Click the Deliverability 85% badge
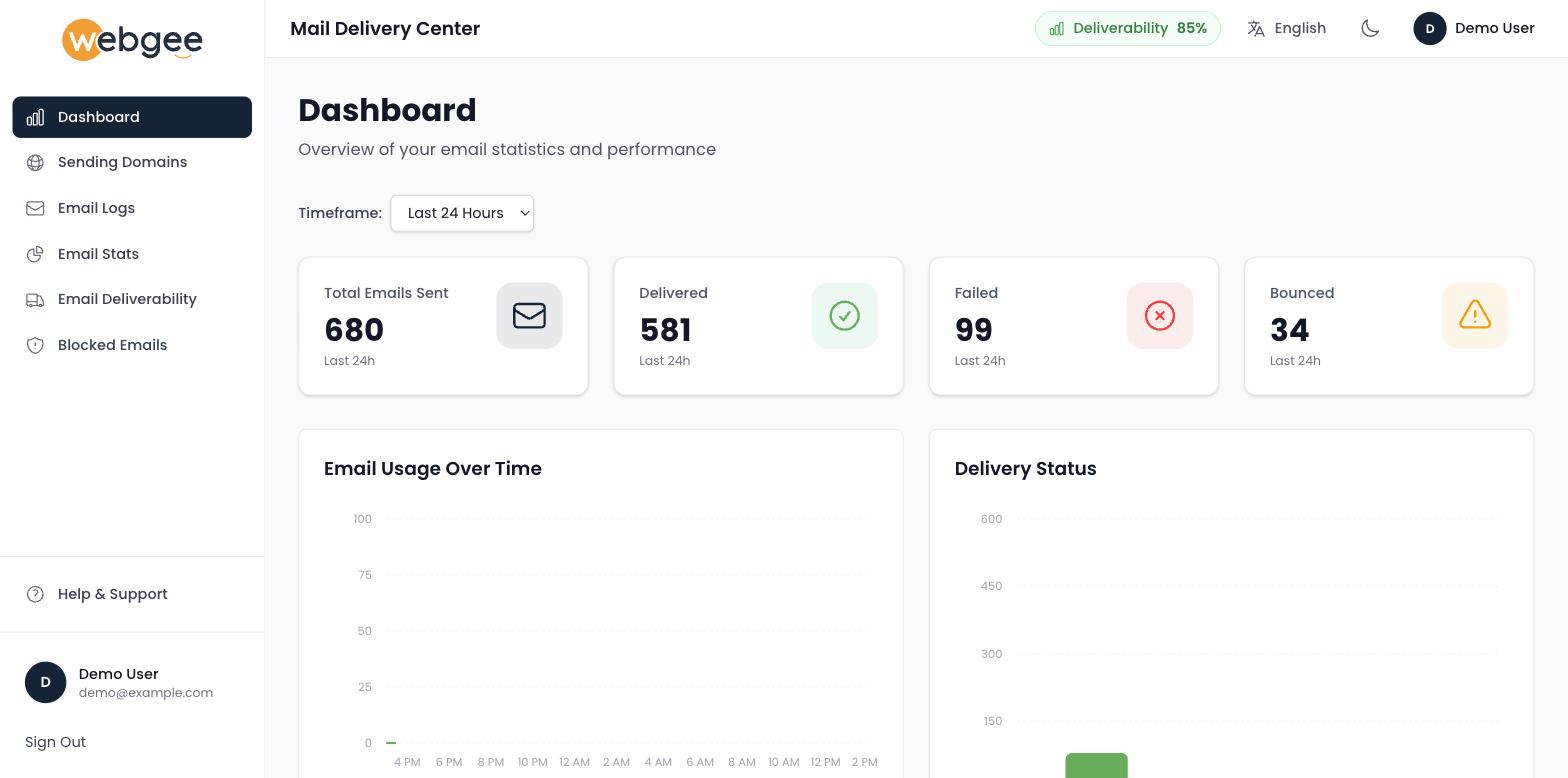Viewport: 1568px width, 778px height. (x=1128, y=28)
